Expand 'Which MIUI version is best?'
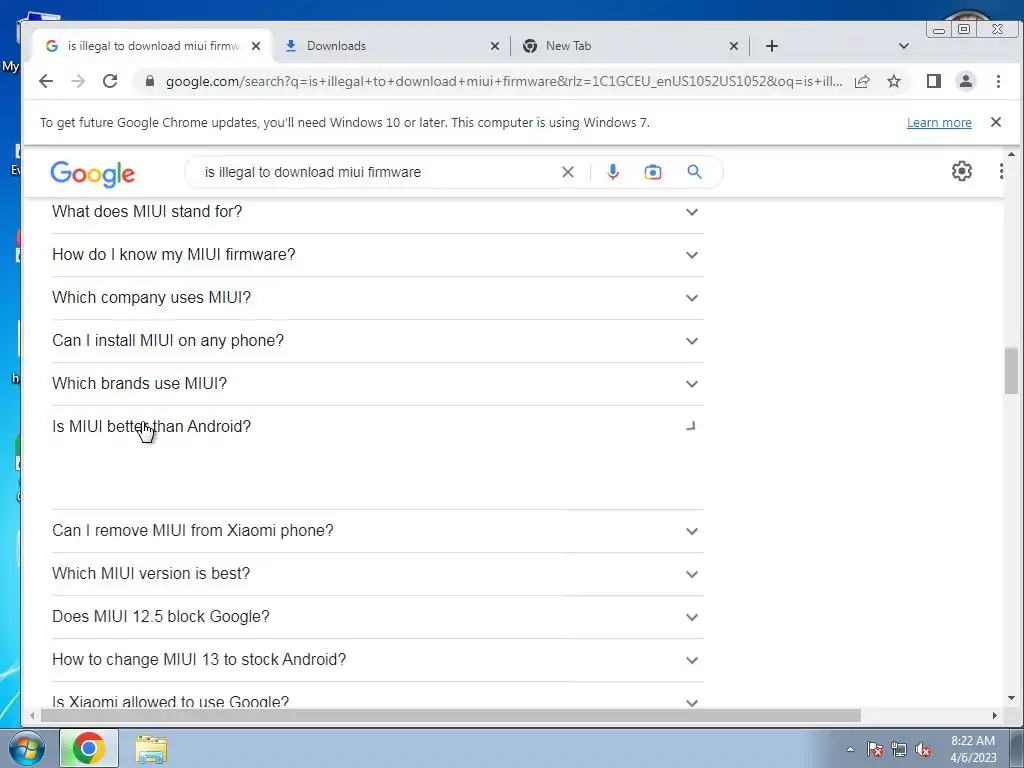 pyautogui.click(x=377, y=574)
